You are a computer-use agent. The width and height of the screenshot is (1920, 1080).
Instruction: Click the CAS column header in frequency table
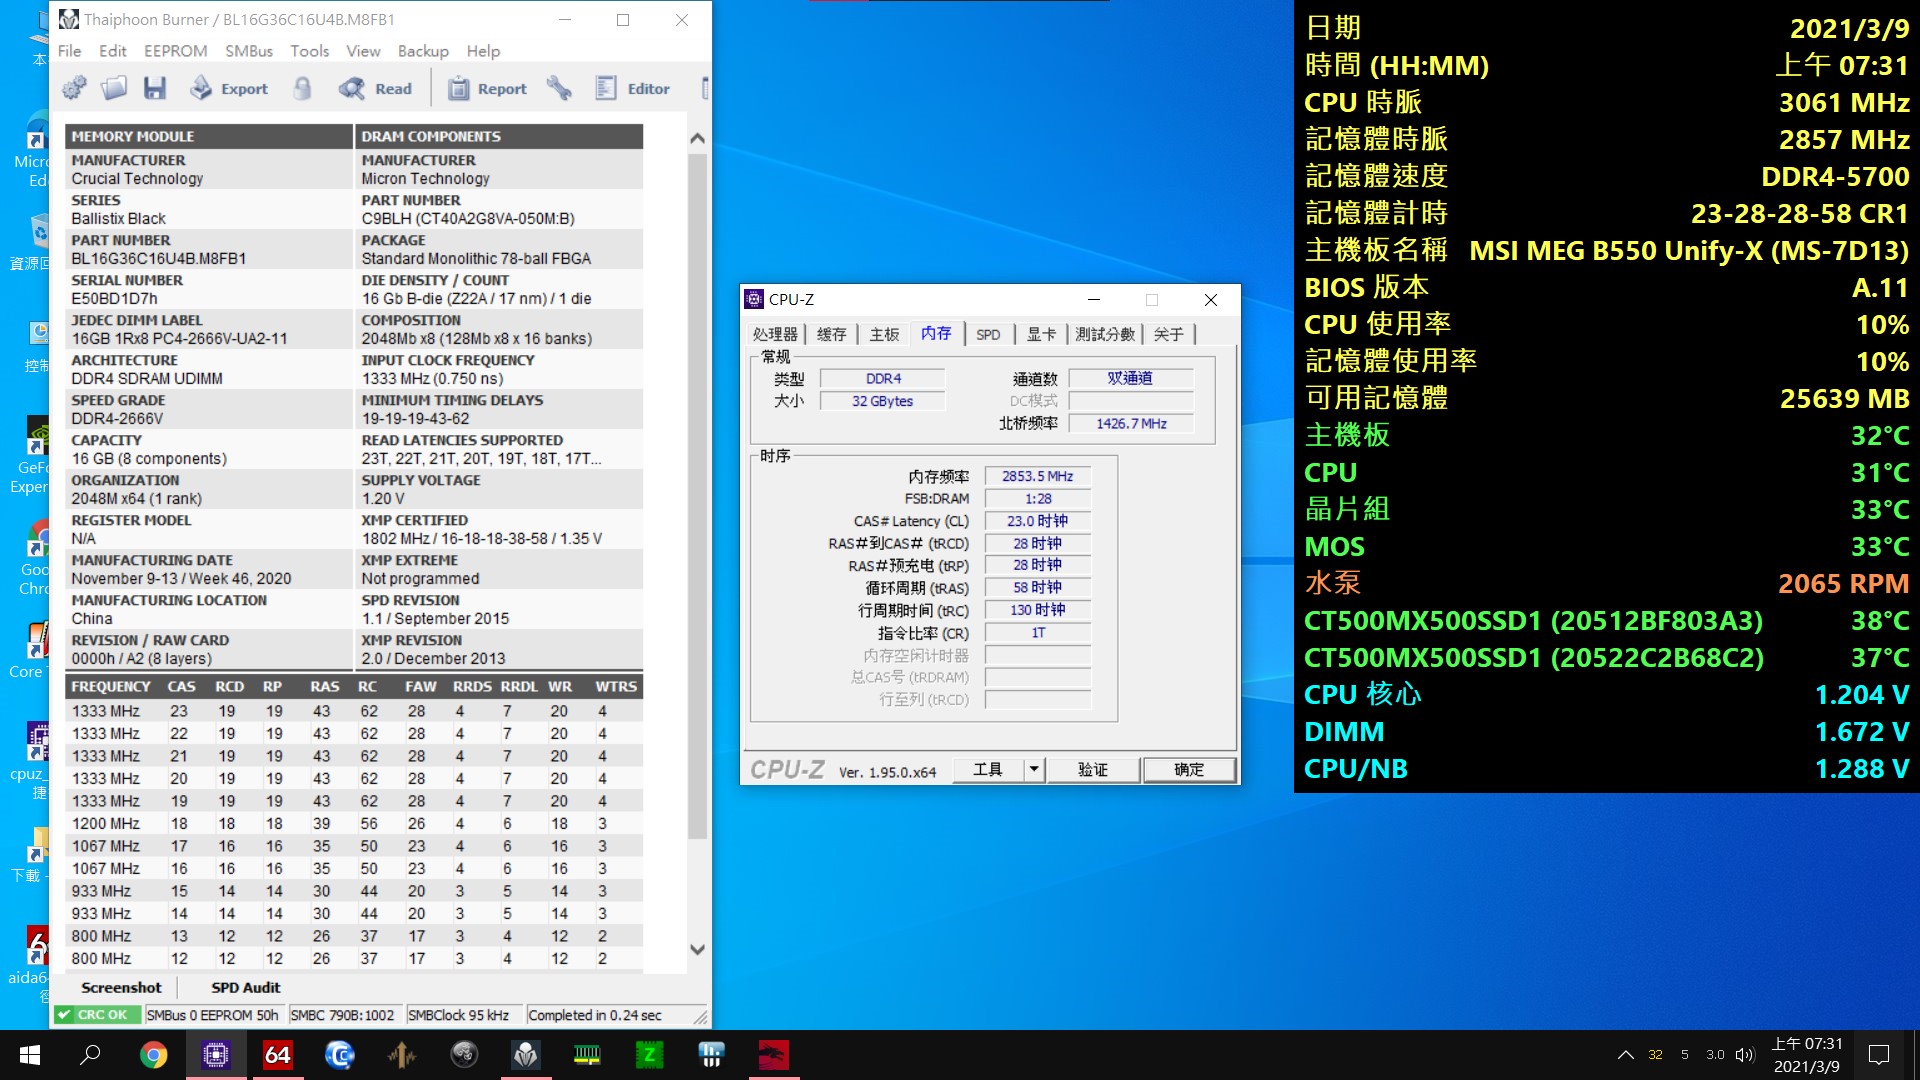[181, 687]
